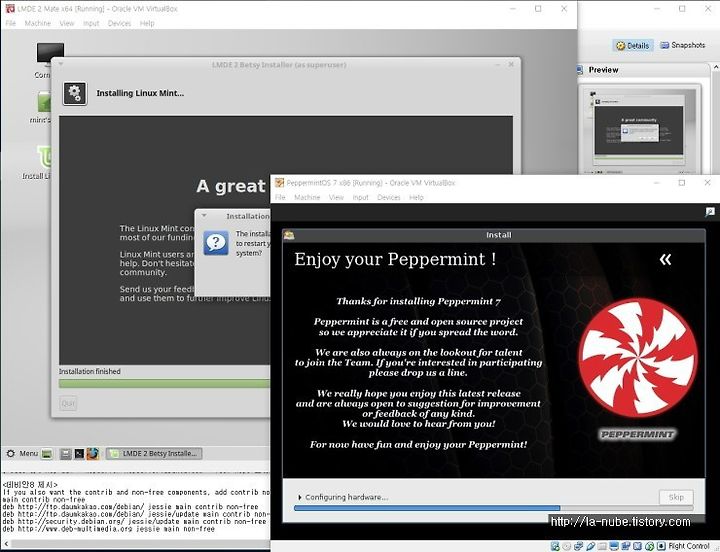Image resolution: width=720 pixels, height=552 pixels.
Task: Toggle mouse integration green arrow icon
Action: pos(649,546)
